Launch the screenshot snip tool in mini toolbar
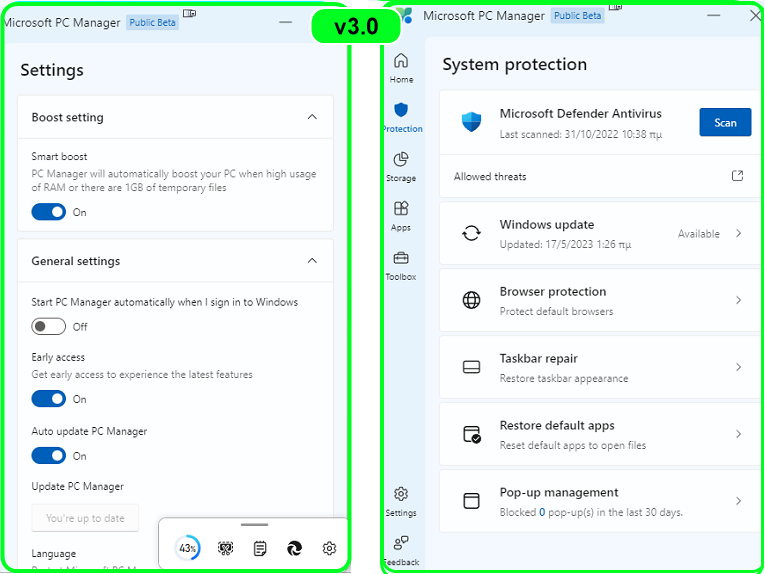This screenshot has width=765, height=574. point(225,548)
